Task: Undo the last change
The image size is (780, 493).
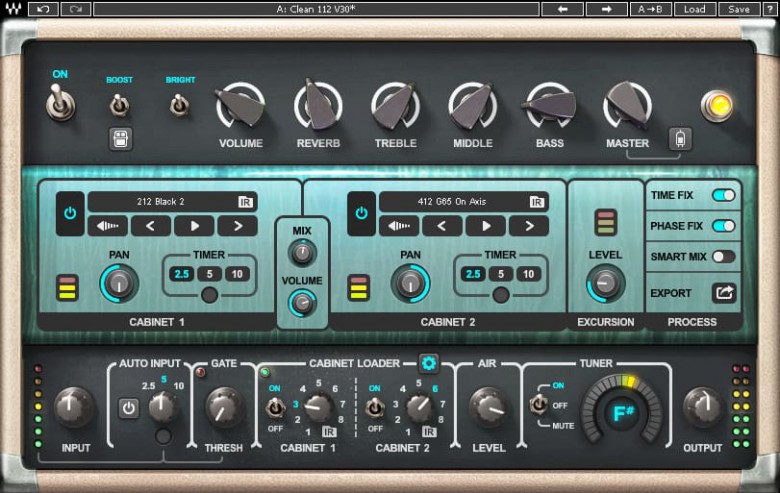Action: [x=43, y=9]
